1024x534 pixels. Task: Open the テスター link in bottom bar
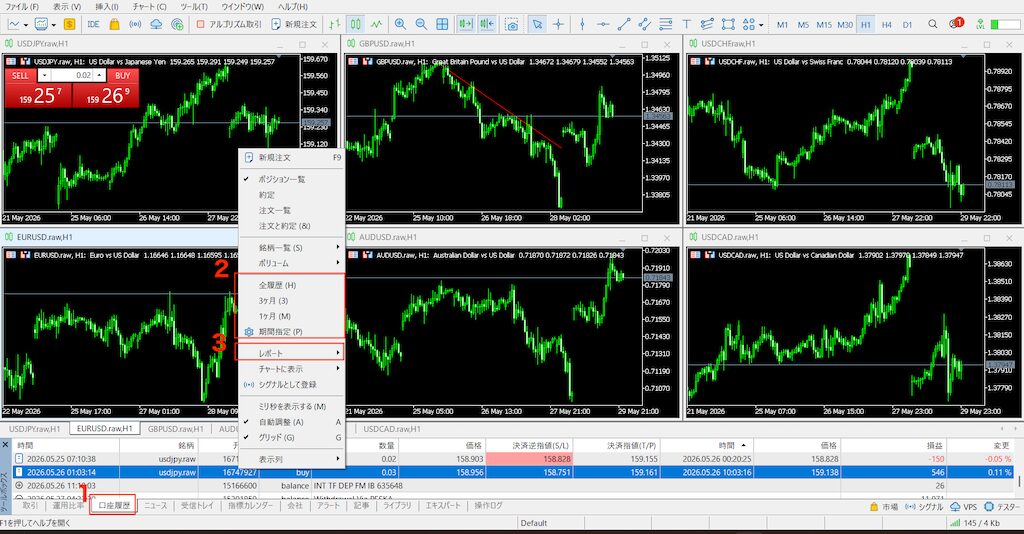pos(1002,507)
